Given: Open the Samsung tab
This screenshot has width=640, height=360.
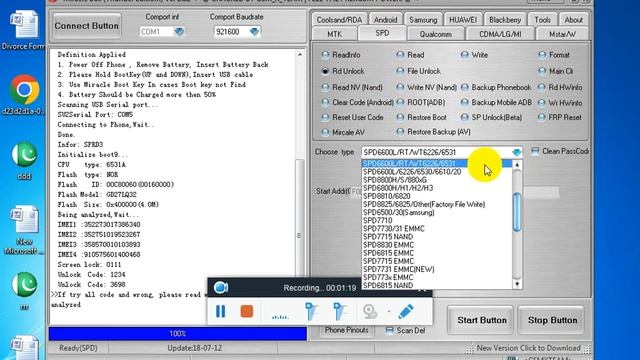Looking at the screenshot, I should tap(423, 20).
